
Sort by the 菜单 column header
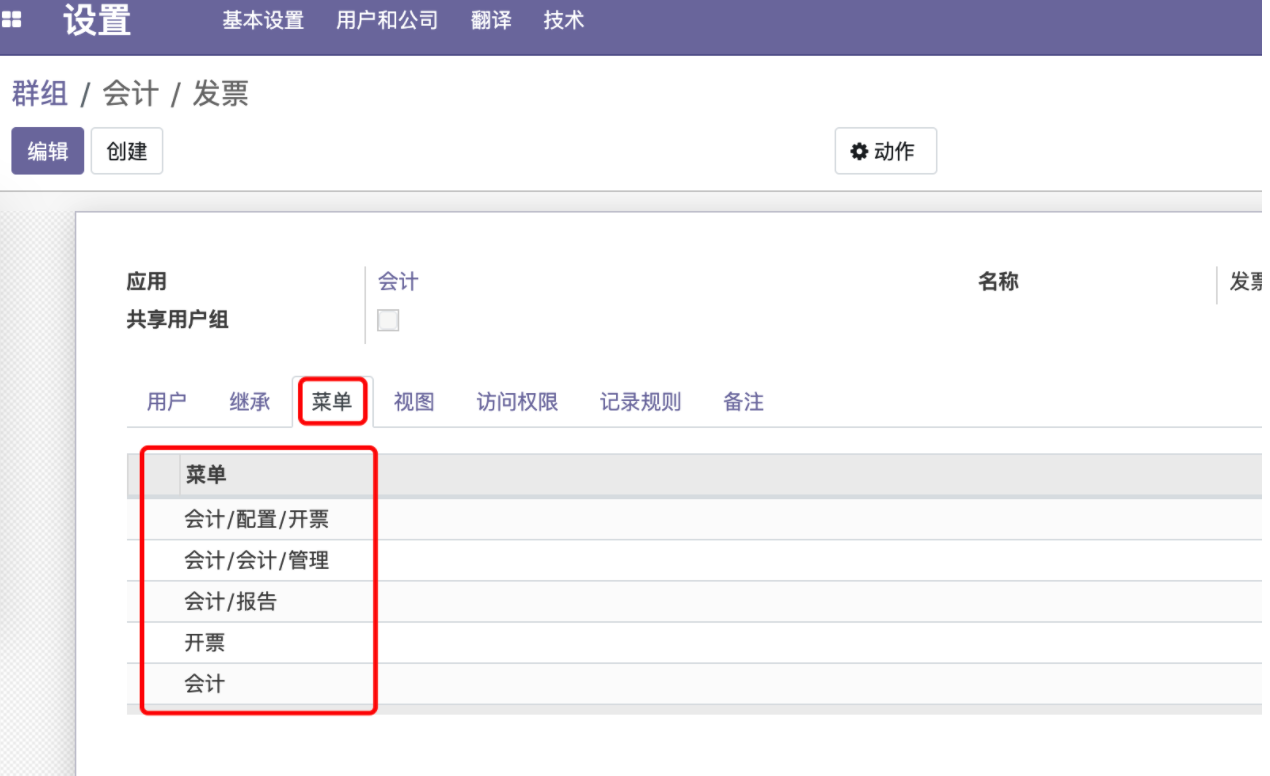coord(206,475)
